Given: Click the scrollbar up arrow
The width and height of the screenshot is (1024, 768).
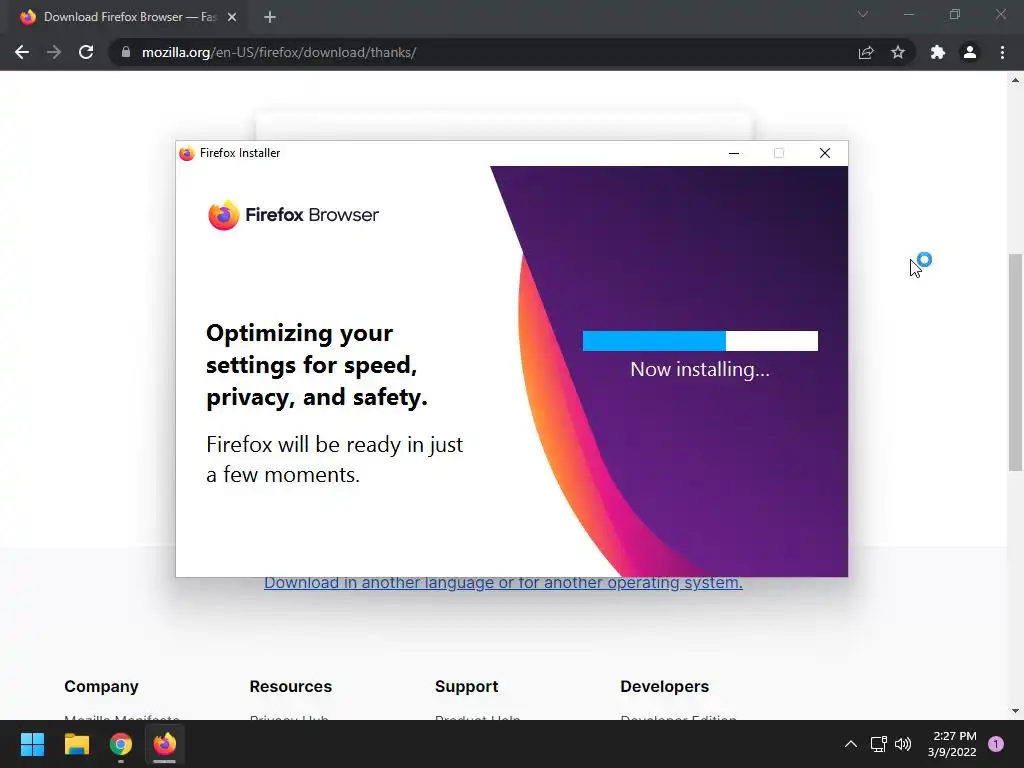Looking at the screenshot, I should (1015, 80).
